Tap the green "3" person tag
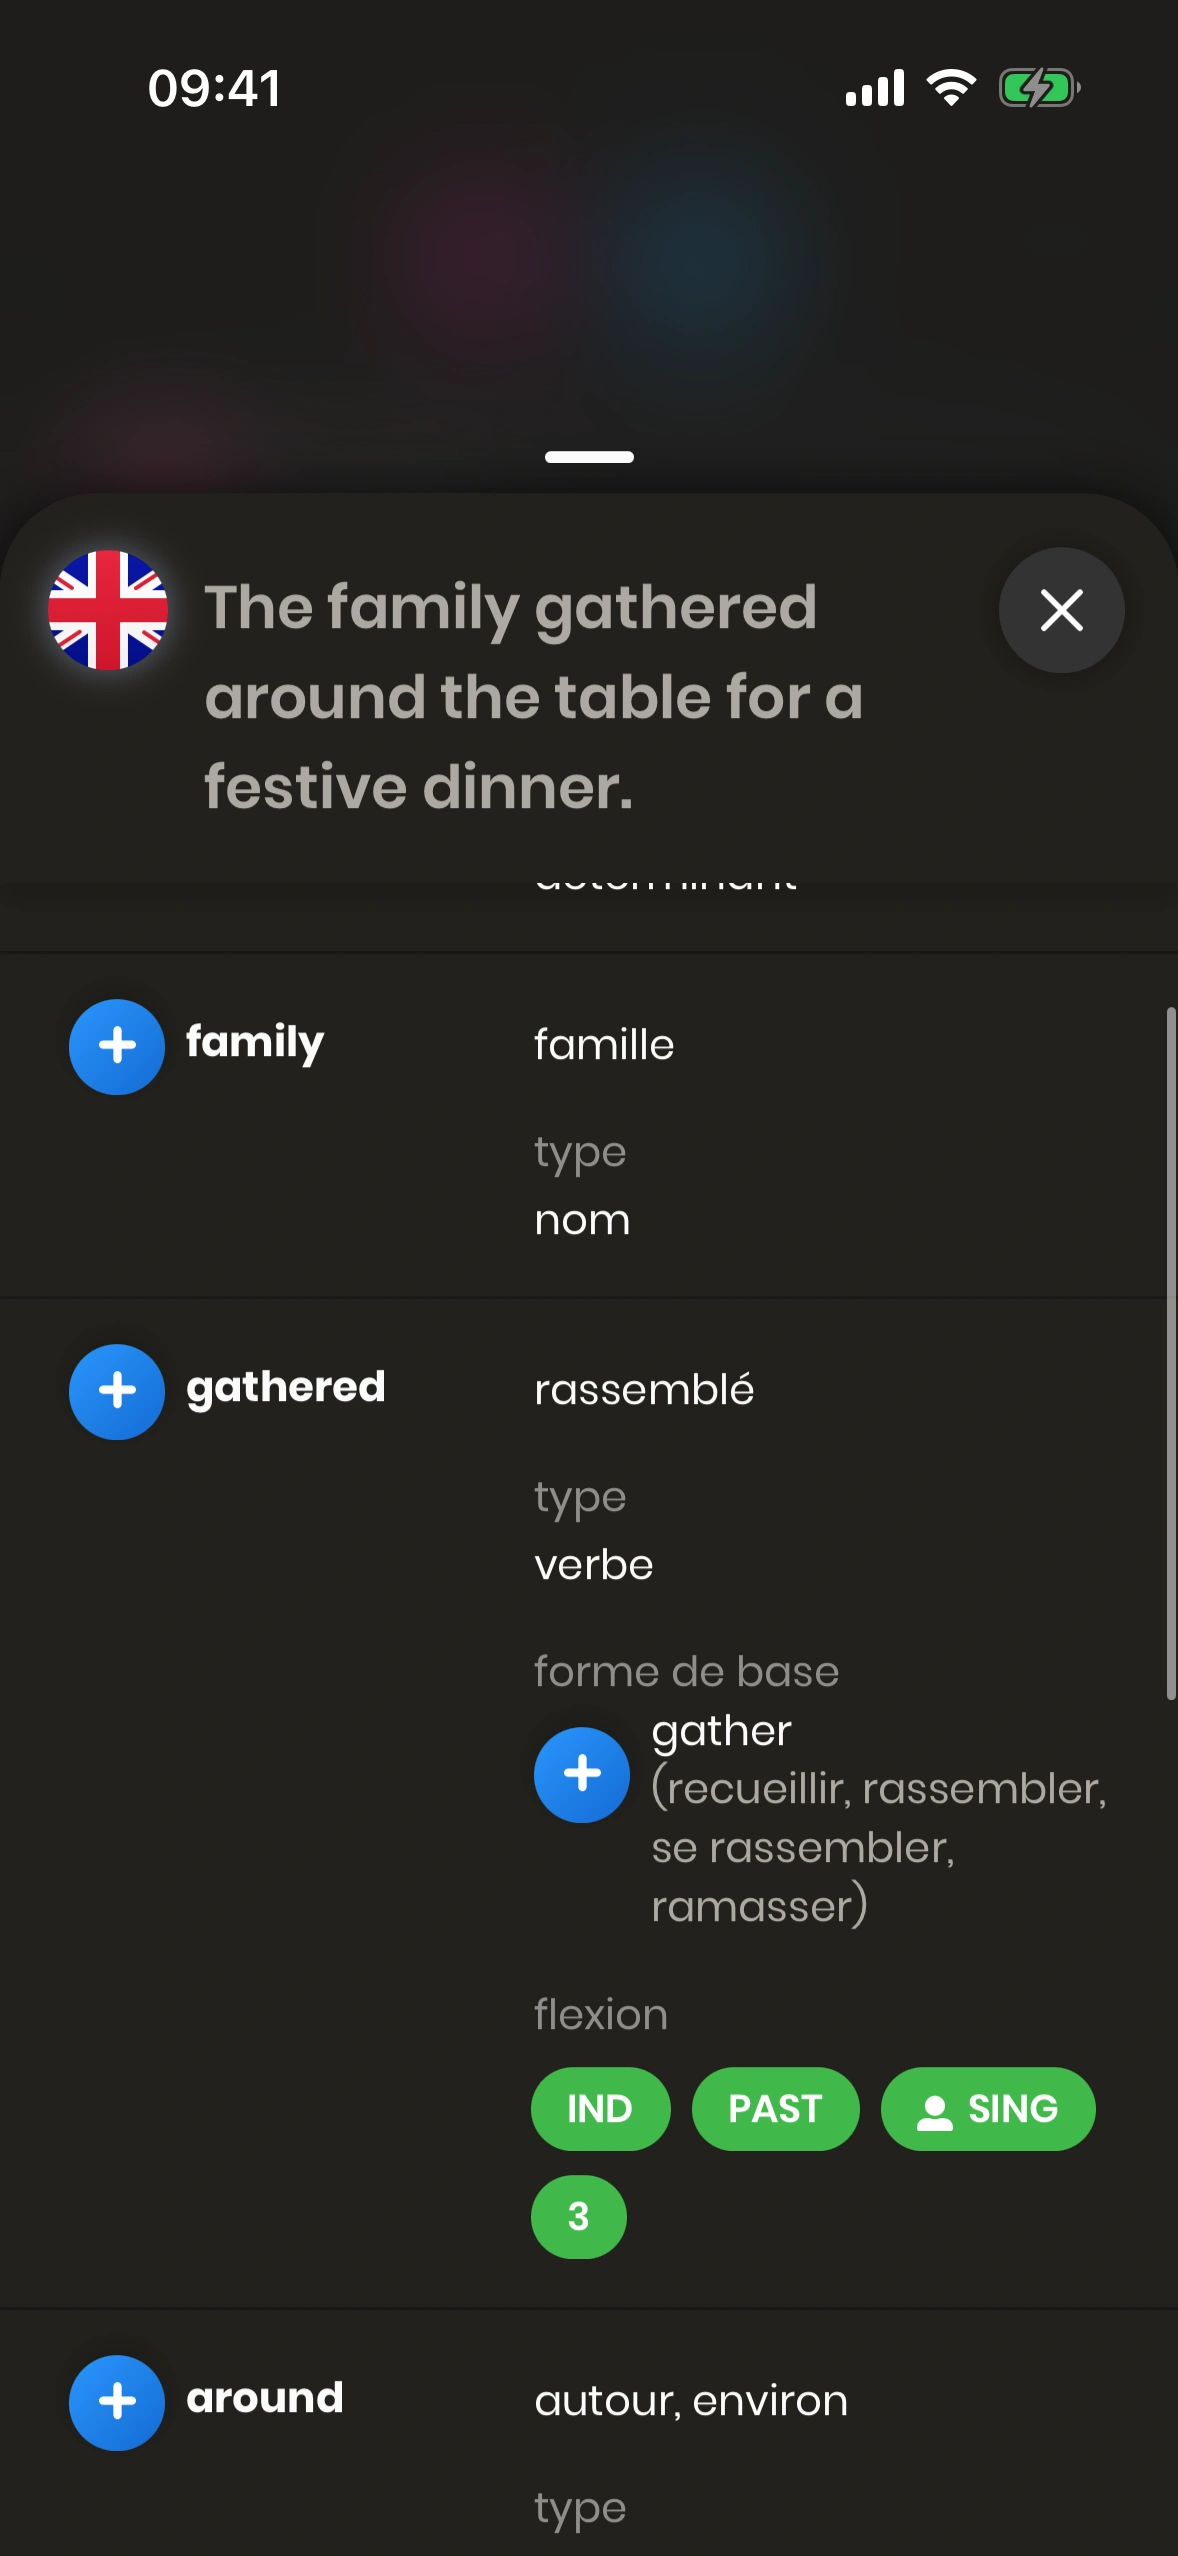1178x2556 pixels. click(x=579, y=2217)
